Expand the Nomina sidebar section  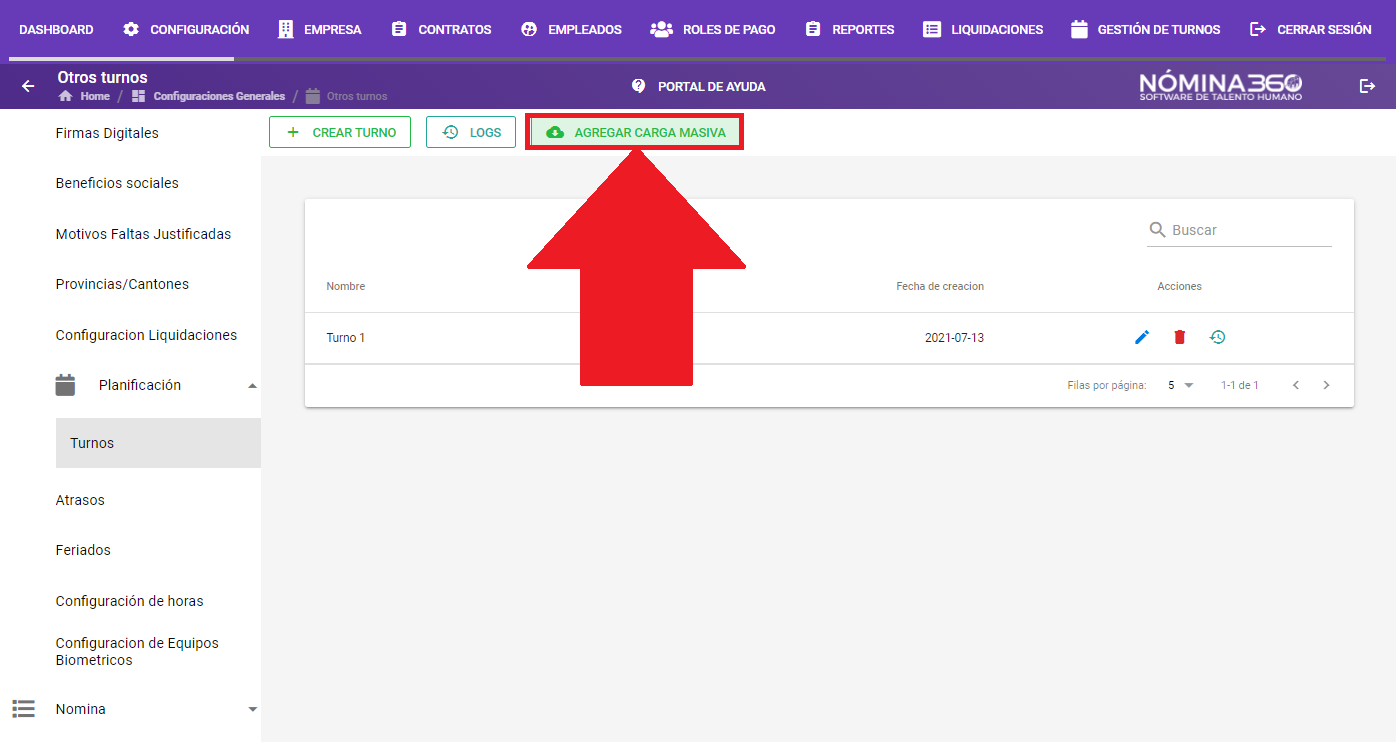(x=252, y=709)
